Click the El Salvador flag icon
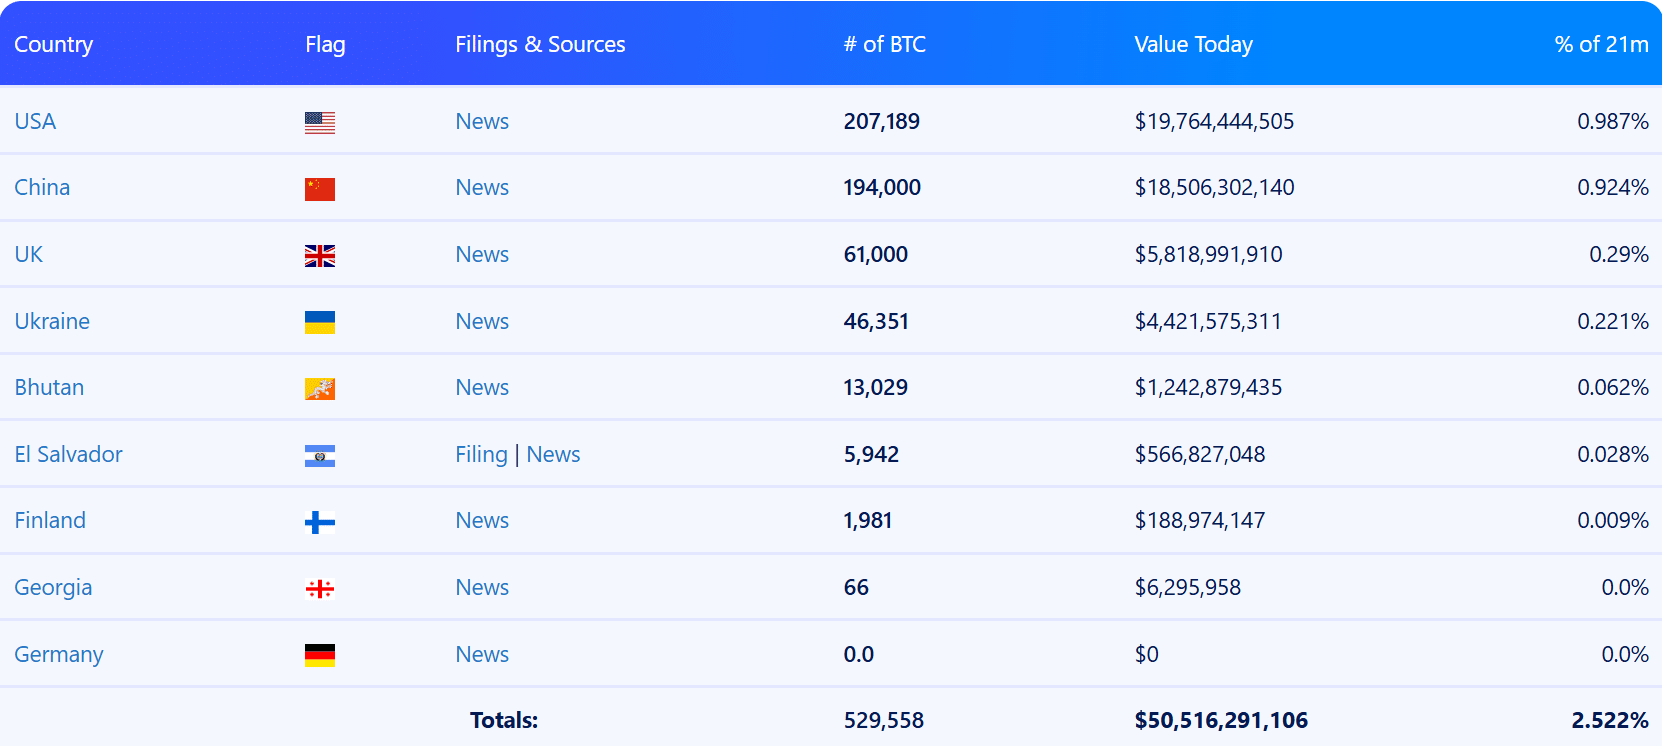The width and height of the screenshot is (1662, 746). pyautogui.click(x=319, y=456)
